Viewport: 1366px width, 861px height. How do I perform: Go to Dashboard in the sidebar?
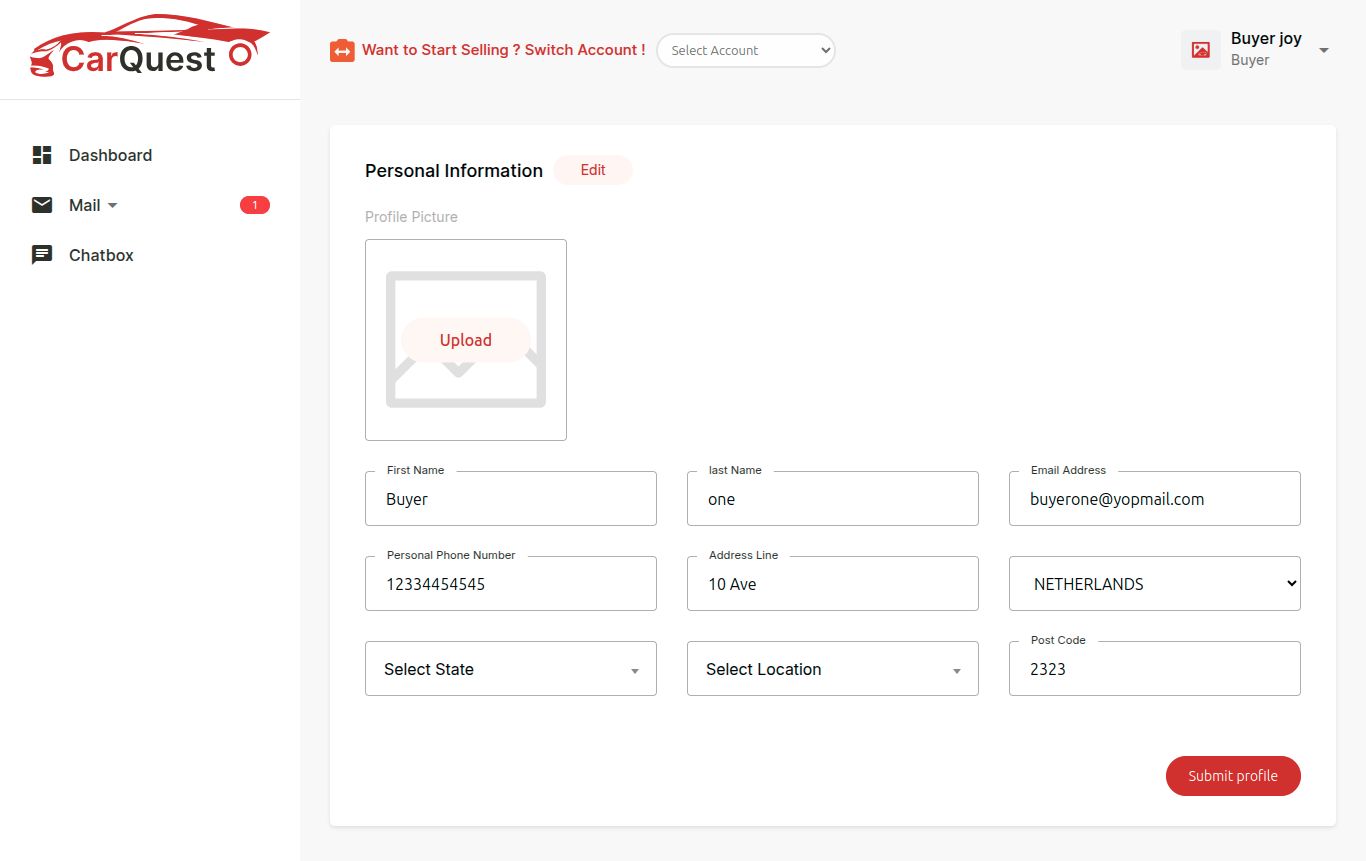tap(110, 155)
